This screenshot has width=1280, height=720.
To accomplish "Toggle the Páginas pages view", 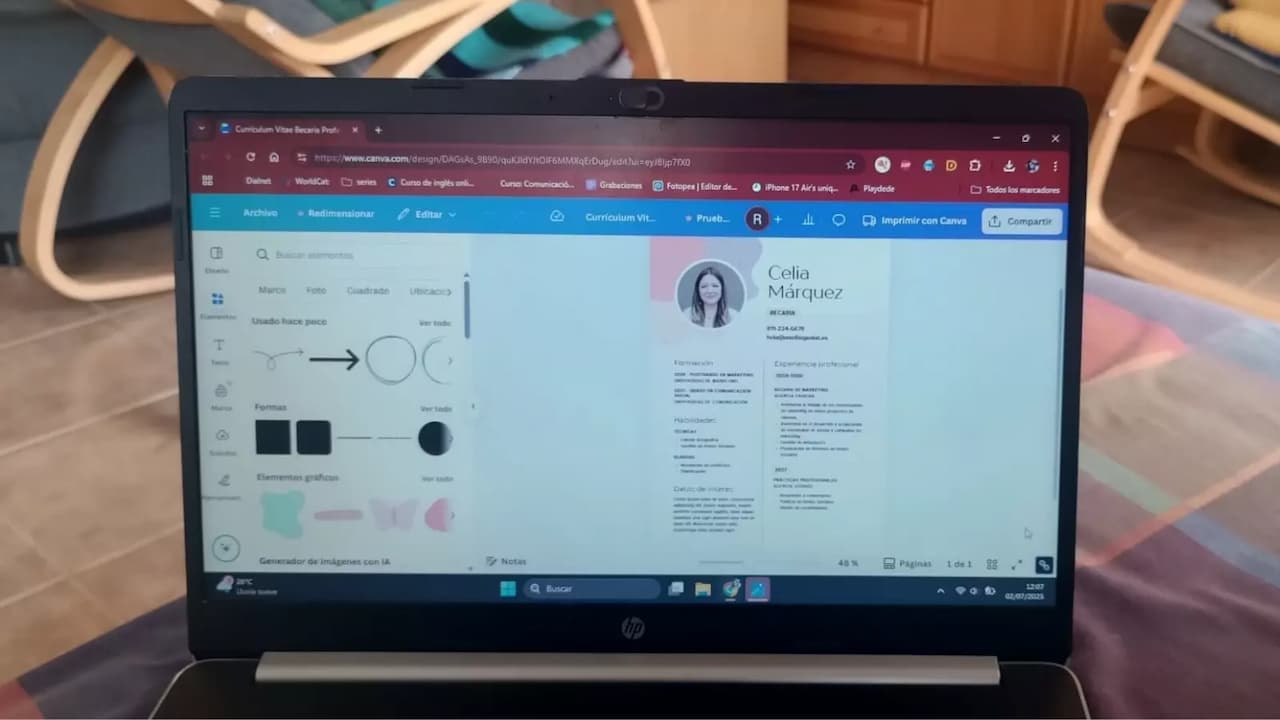I will (x=907, y=564).
